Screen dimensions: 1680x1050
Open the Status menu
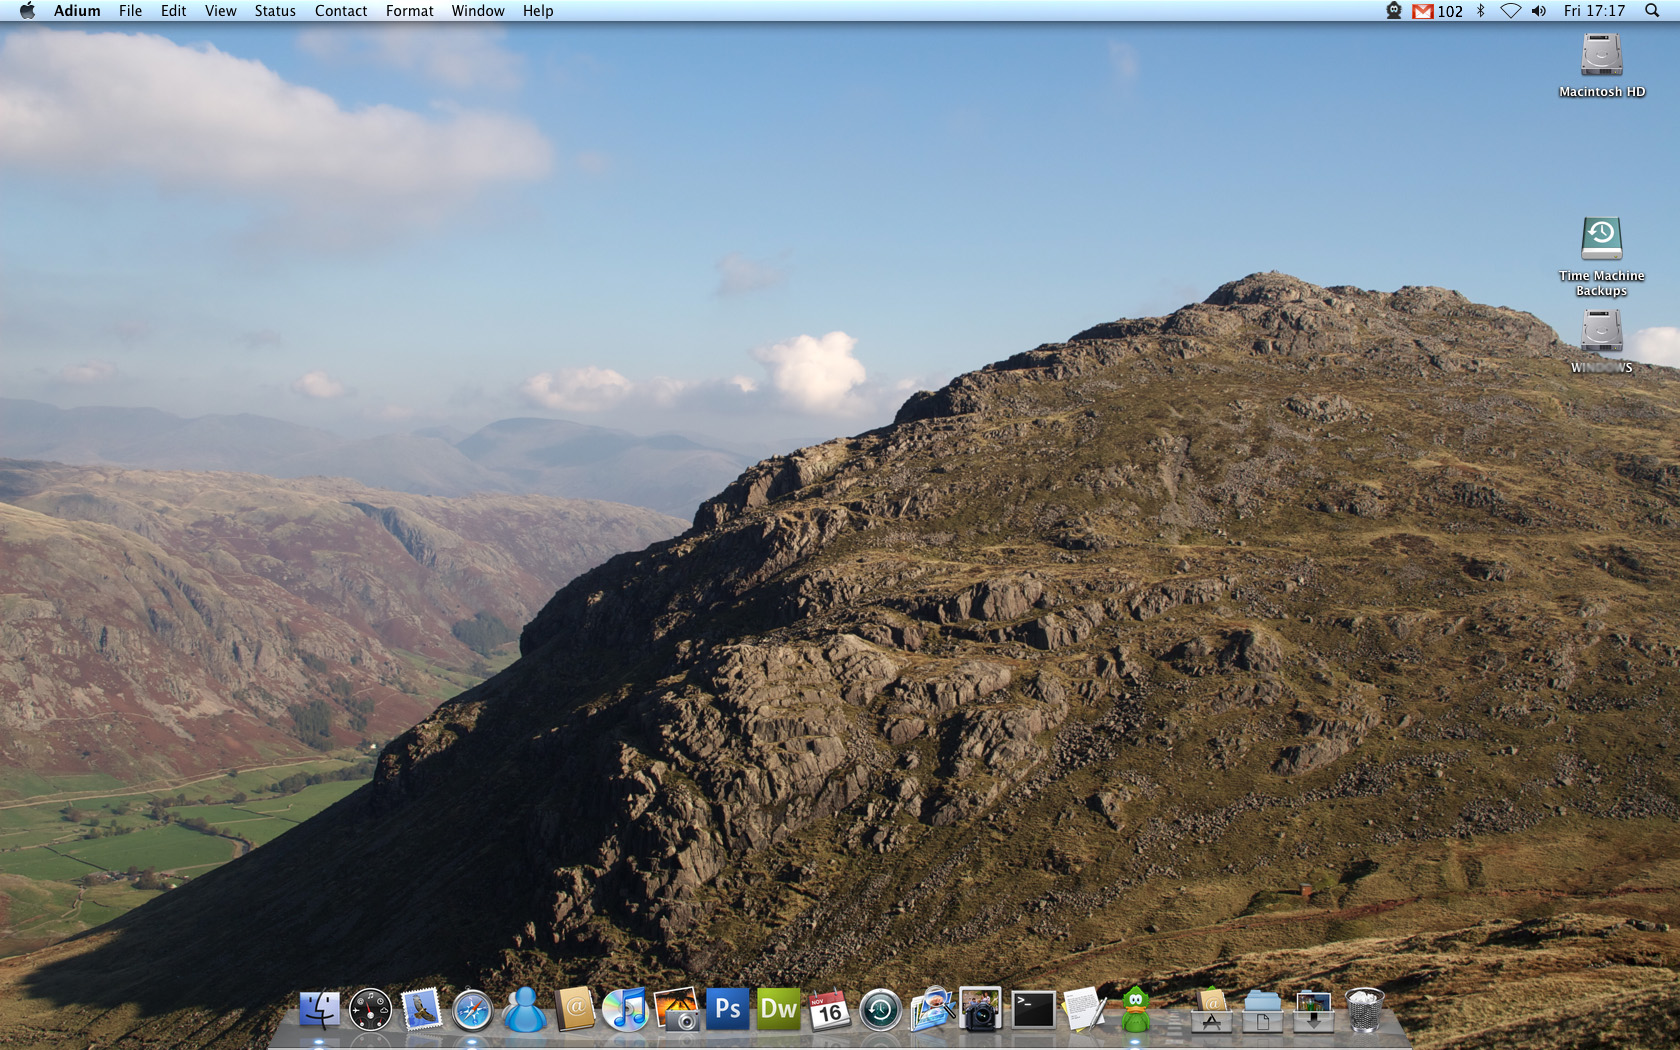click(275, 11)
